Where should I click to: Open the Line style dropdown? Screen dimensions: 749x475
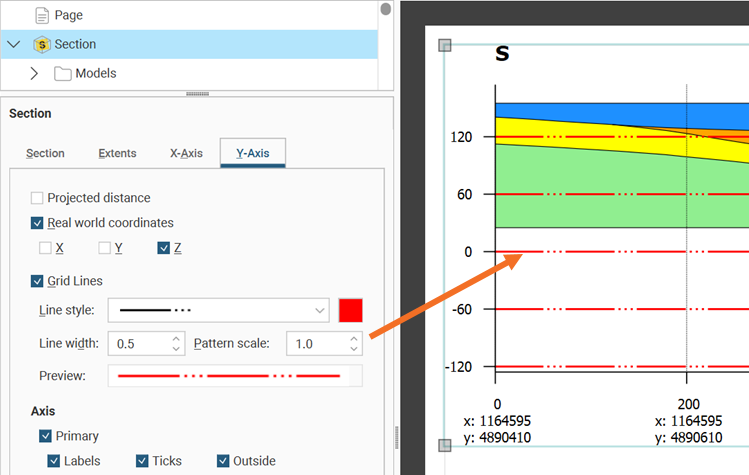click(219, 310)
